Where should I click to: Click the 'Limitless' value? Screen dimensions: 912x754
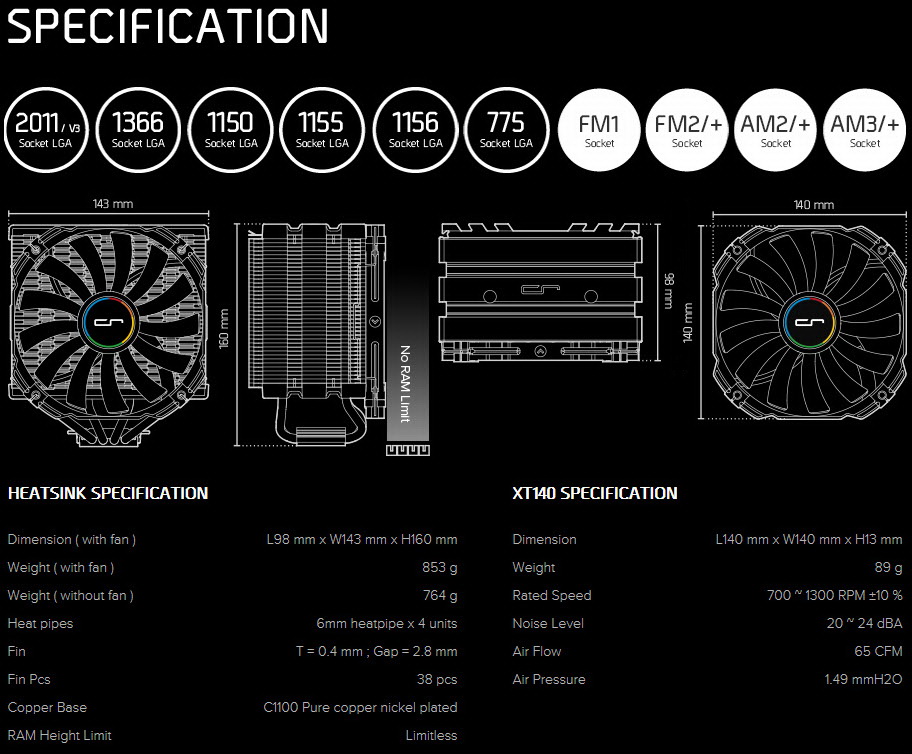pyautogui.click(x=432, y=735)
